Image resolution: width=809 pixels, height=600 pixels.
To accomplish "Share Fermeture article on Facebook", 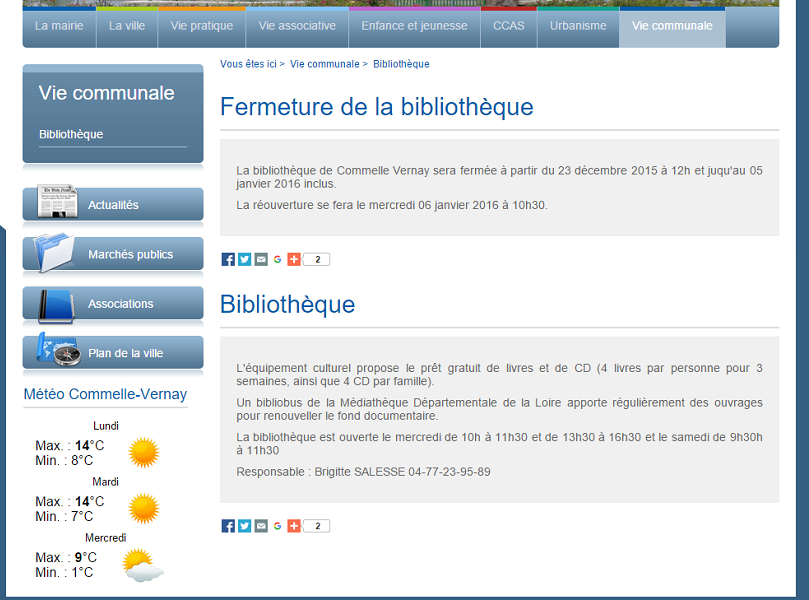I will tap(228, 259).
